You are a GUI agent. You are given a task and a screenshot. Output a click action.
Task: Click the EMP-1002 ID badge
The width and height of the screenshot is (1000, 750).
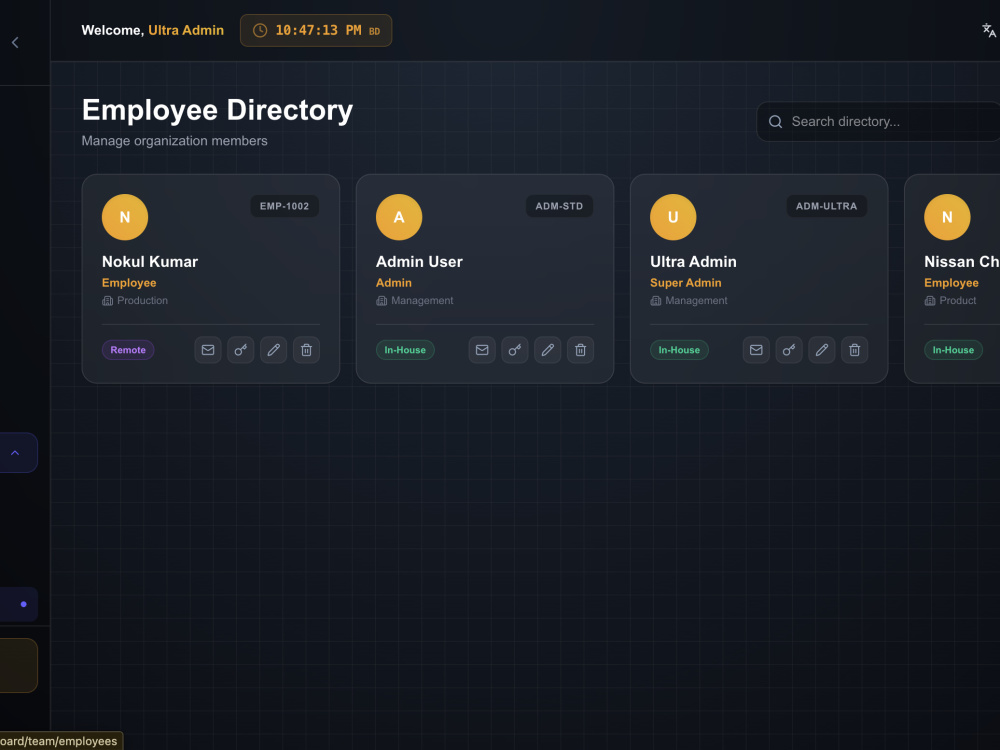[284, 206]
